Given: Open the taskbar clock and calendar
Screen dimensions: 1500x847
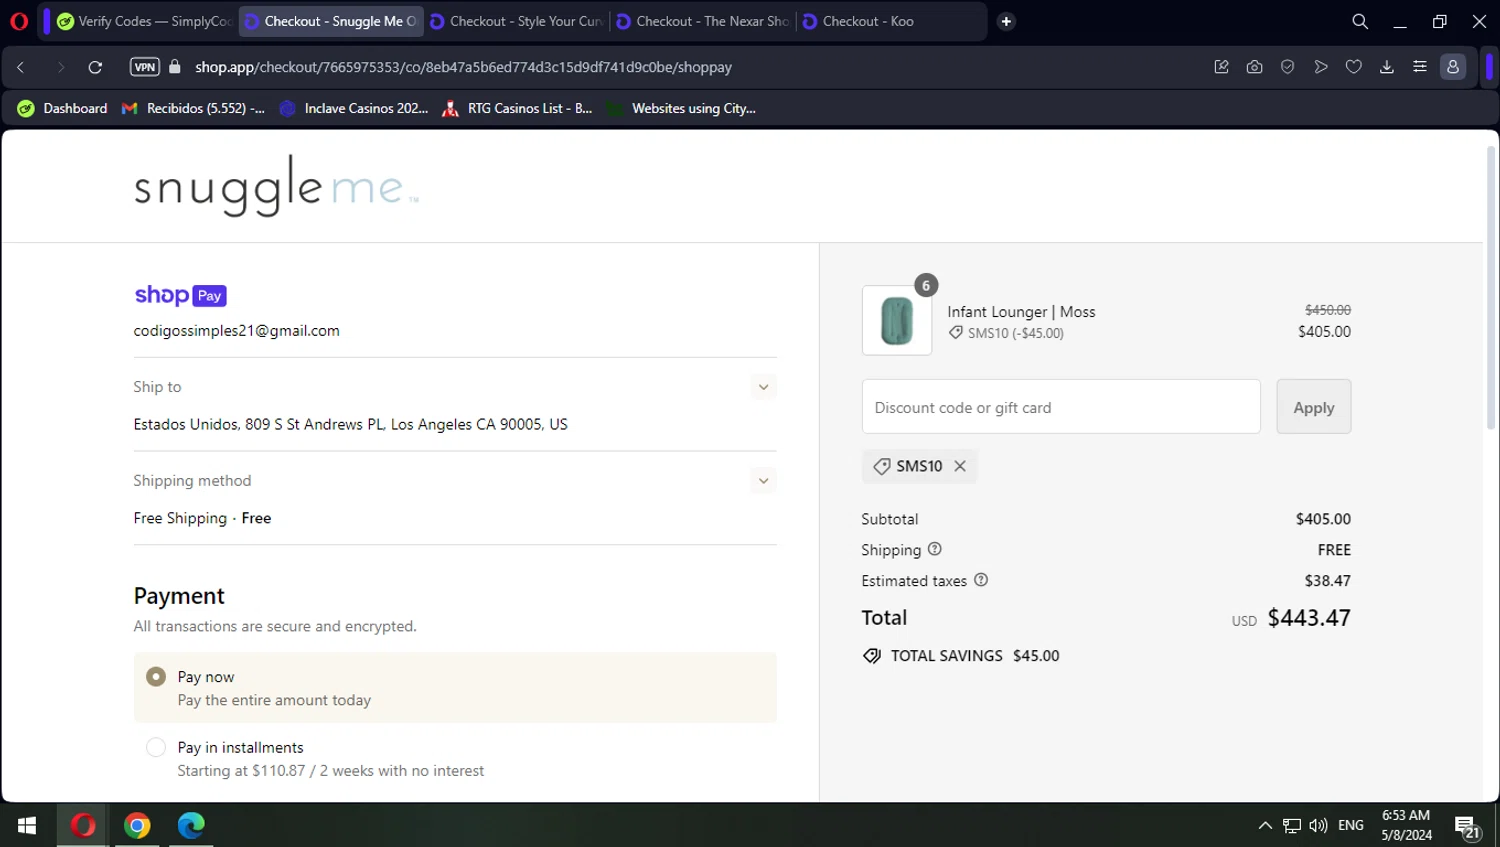Looking at the screenshot, I should pyautogui.click(x=1407, y=825).
